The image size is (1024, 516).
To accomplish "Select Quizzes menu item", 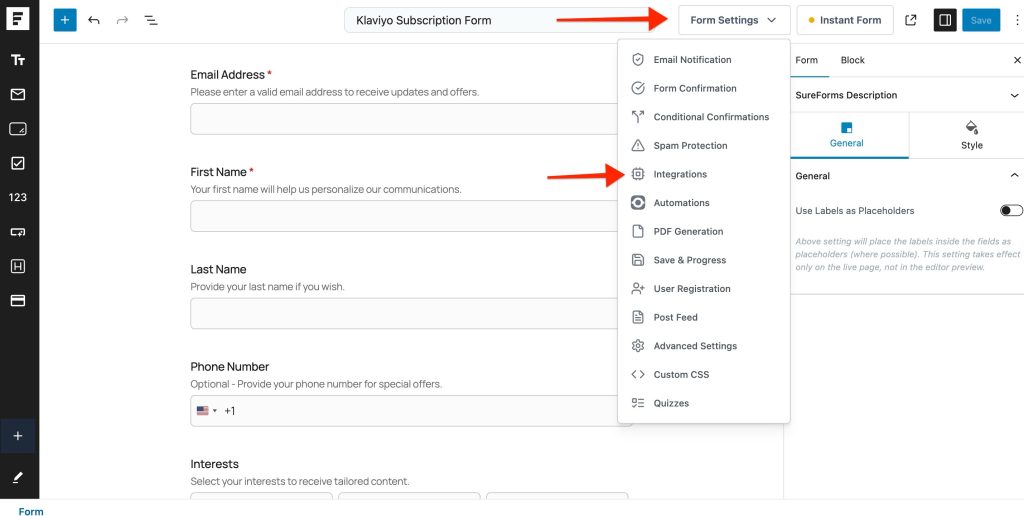I will click(703, 403).
